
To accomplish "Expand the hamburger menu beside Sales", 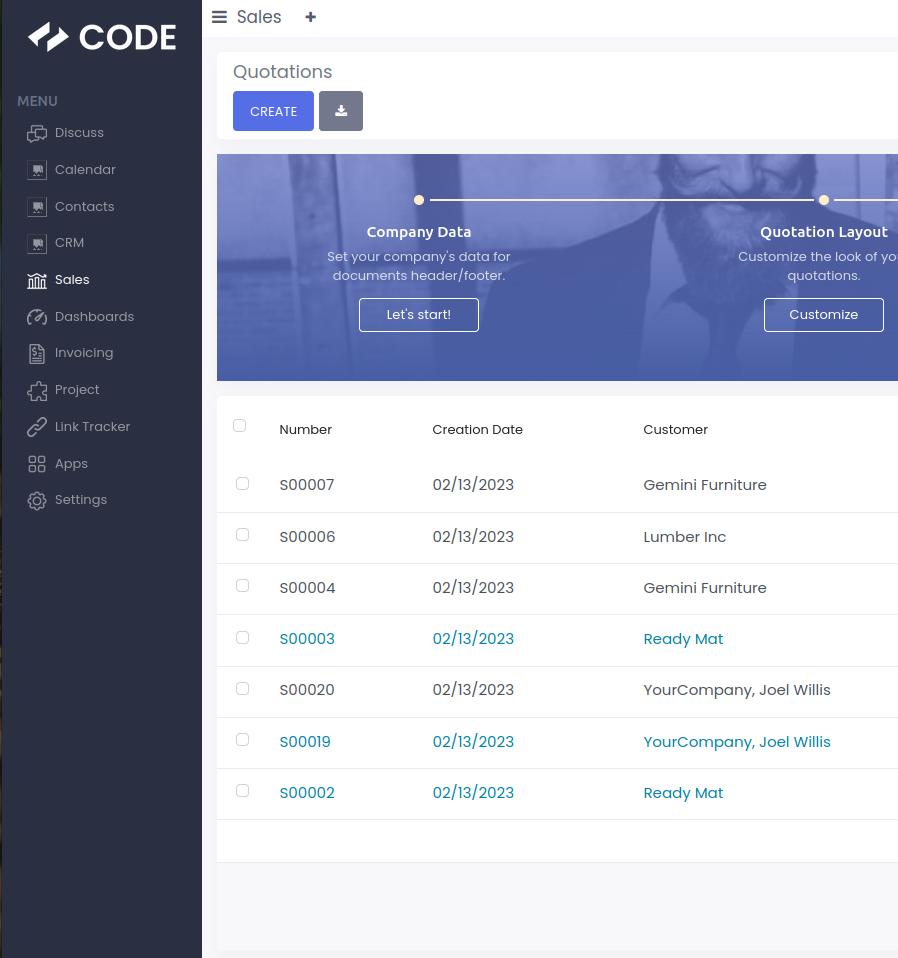I will pyautogui.click(x=220, y=17).
